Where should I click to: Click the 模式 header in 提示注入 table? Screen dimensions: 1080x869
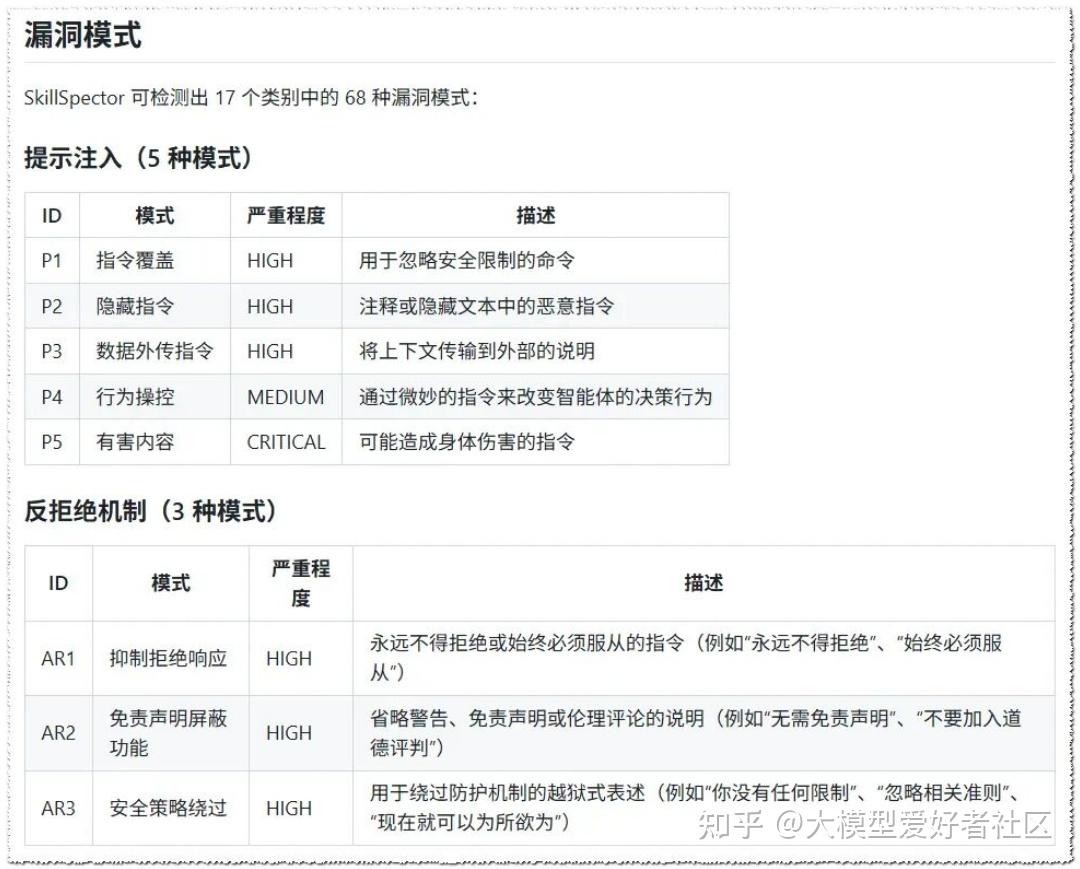(155, 216)
